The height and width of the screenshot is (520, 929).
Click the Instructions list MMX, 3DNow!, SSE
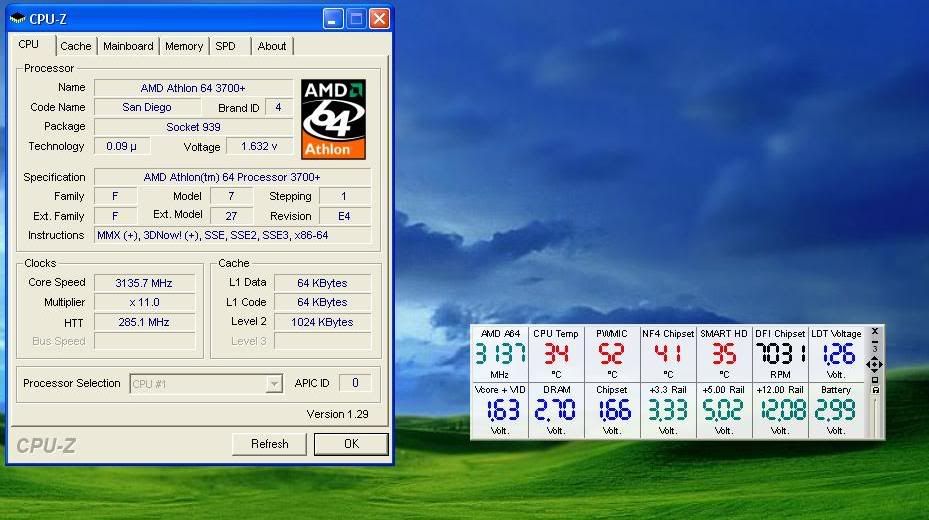(x=232, y=235)
